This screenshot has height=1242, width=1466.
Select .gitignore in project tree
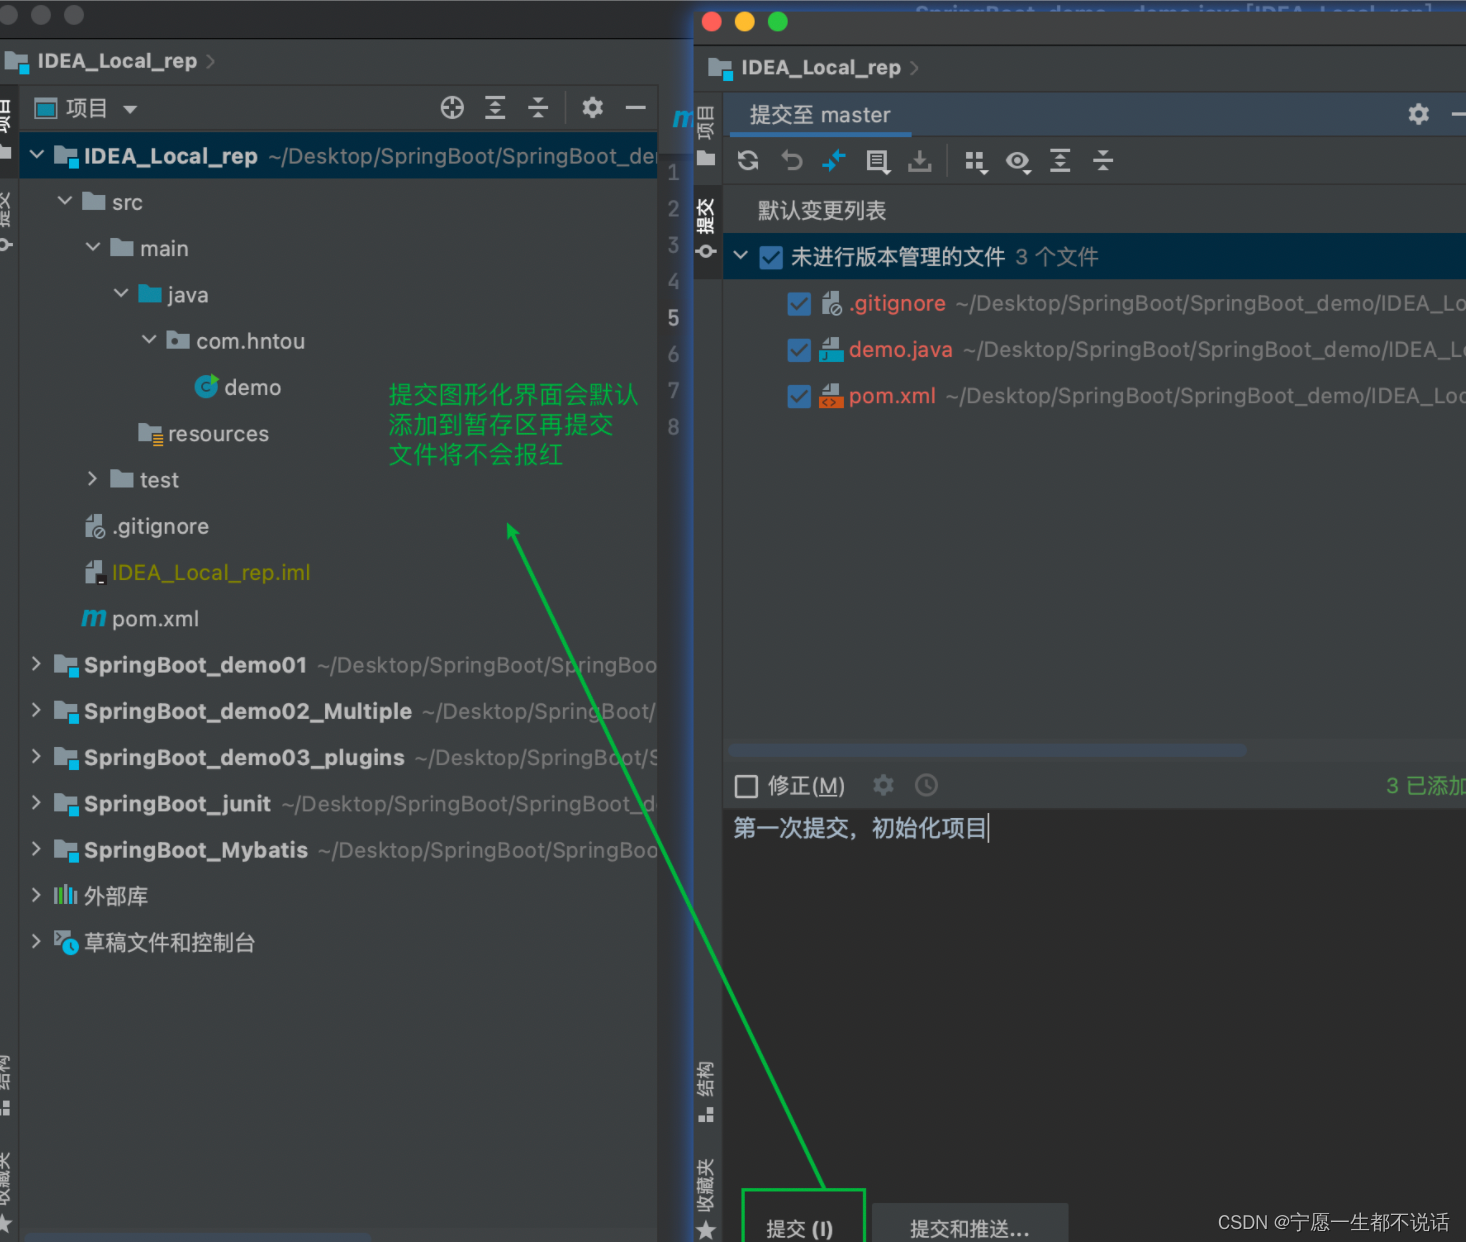coord(160,526)
